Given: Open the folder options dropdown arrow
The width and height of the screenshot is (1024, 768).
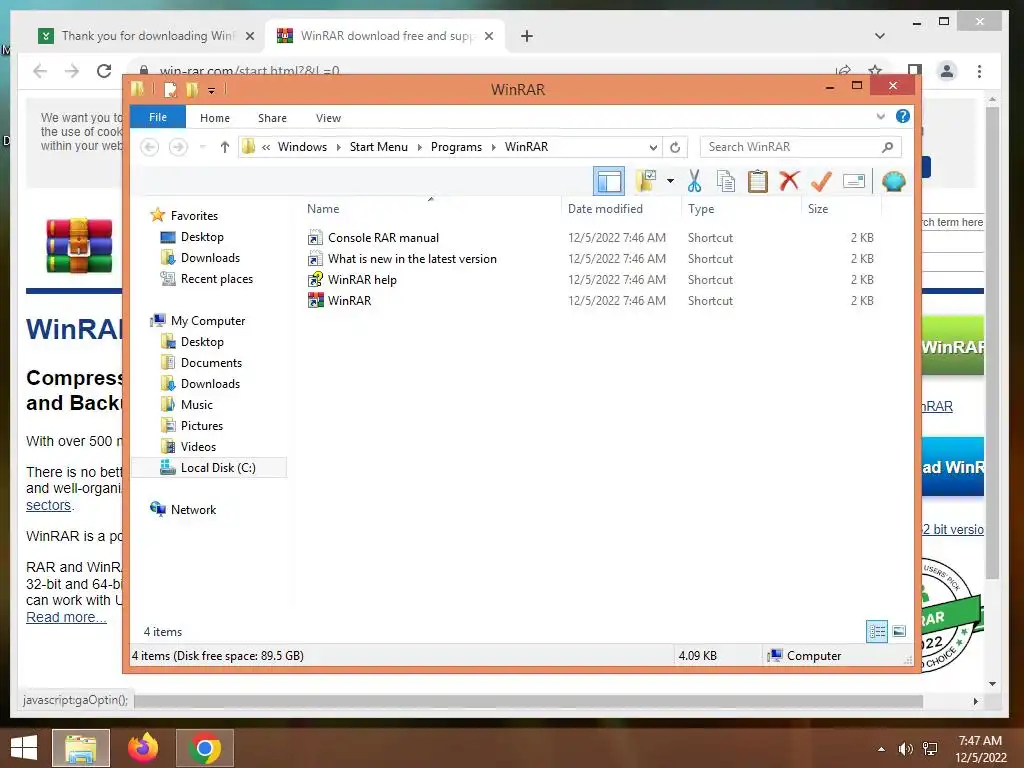Looking at the screenshot, I should tap(670, 181).
